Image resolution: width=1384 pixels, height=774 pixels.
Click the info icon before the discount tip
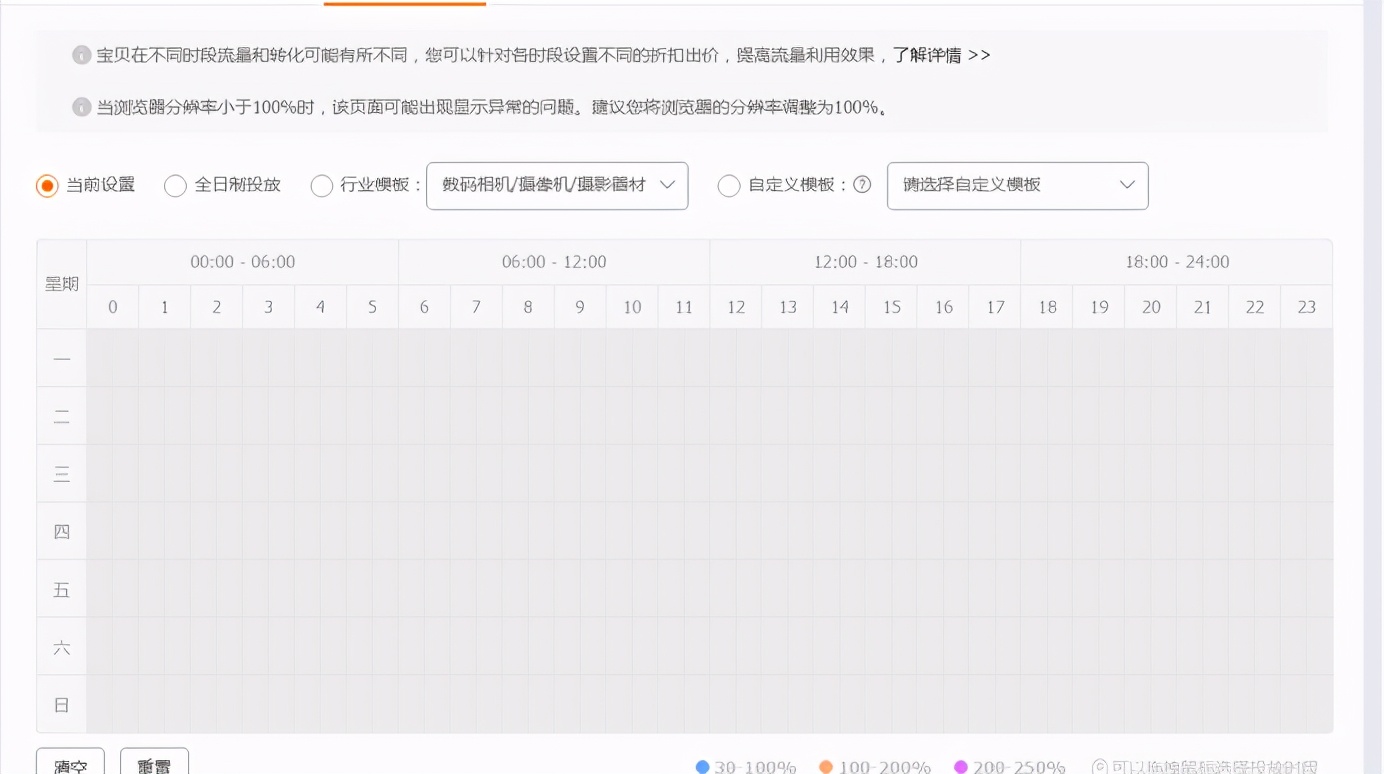[x=81, y=55]
